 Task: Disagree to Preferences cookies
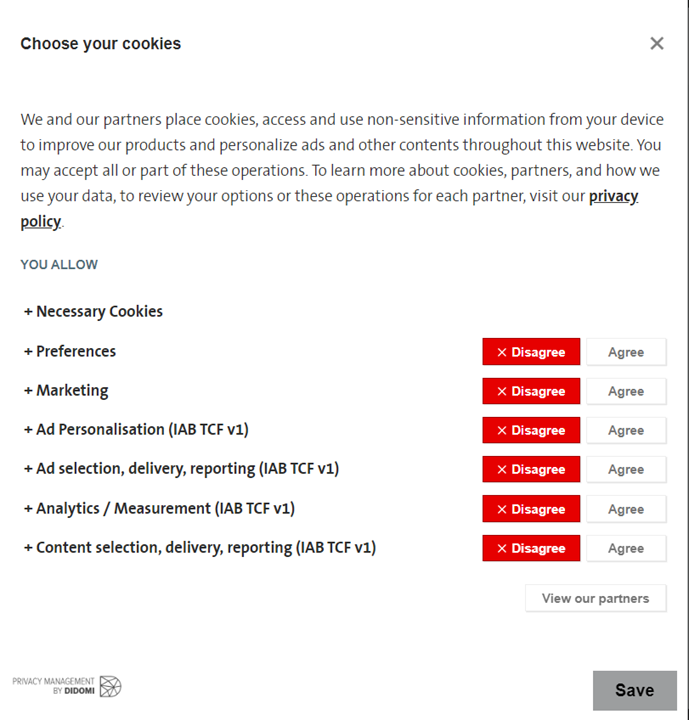pos(531,352)
